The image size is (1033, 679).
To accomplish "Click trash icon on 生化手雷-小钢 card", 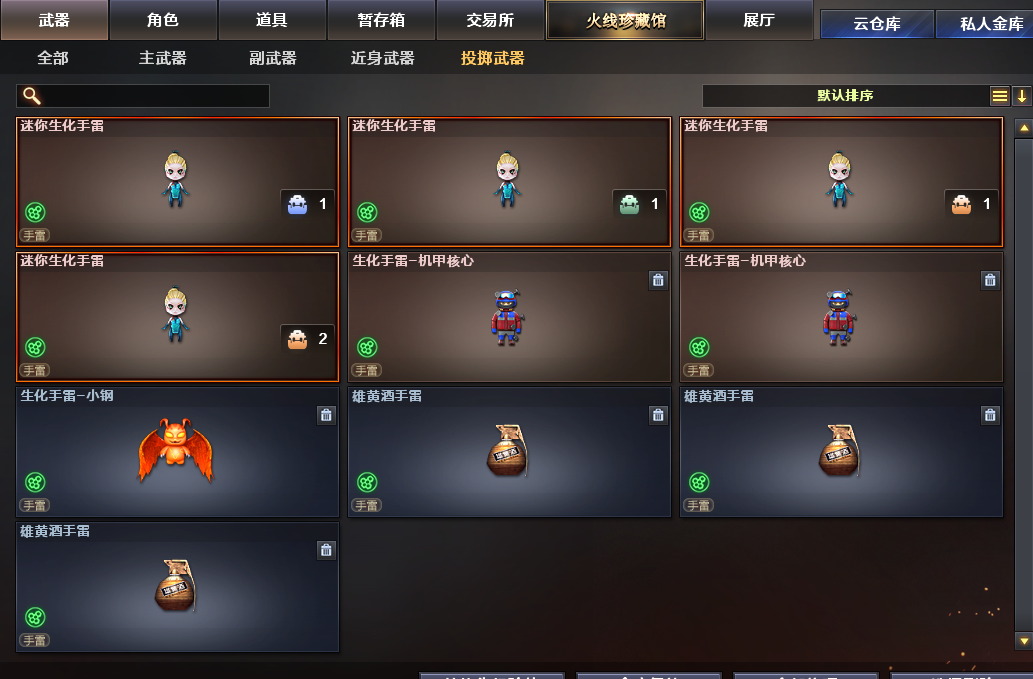I will [x=326, y=415].
